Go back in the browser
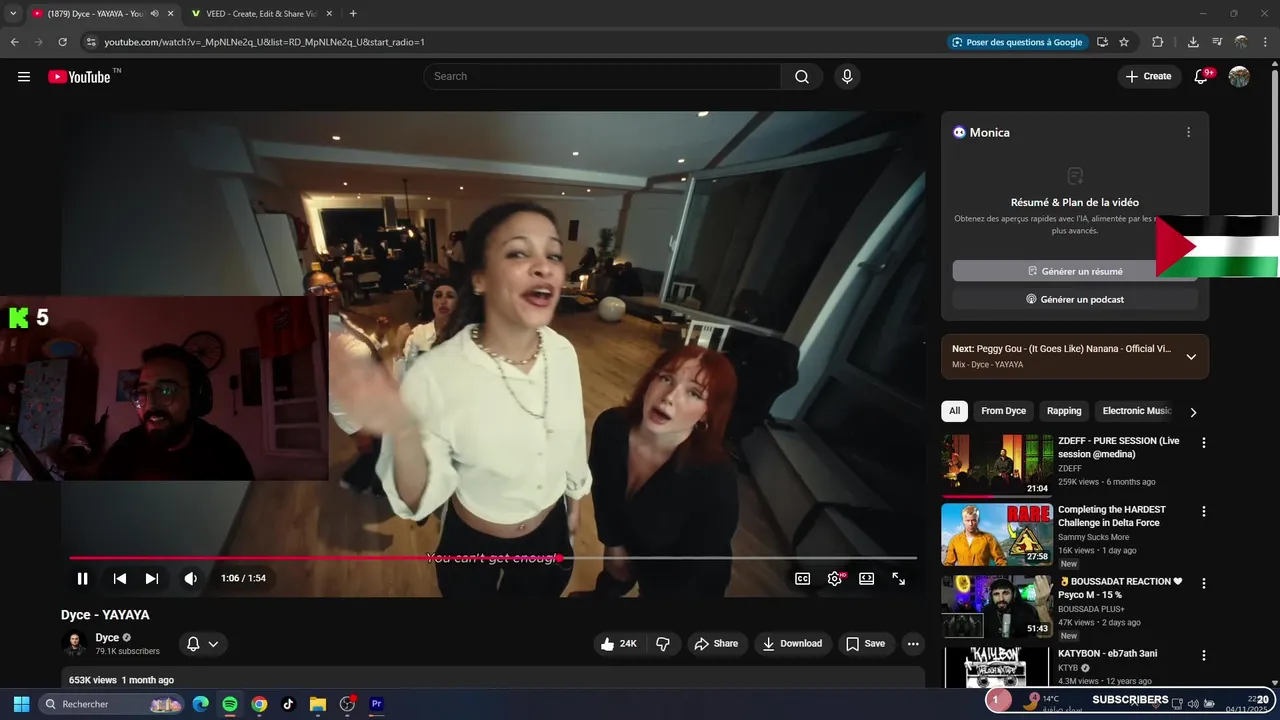Screen dimensions: 1280x720 pos(14,42)
